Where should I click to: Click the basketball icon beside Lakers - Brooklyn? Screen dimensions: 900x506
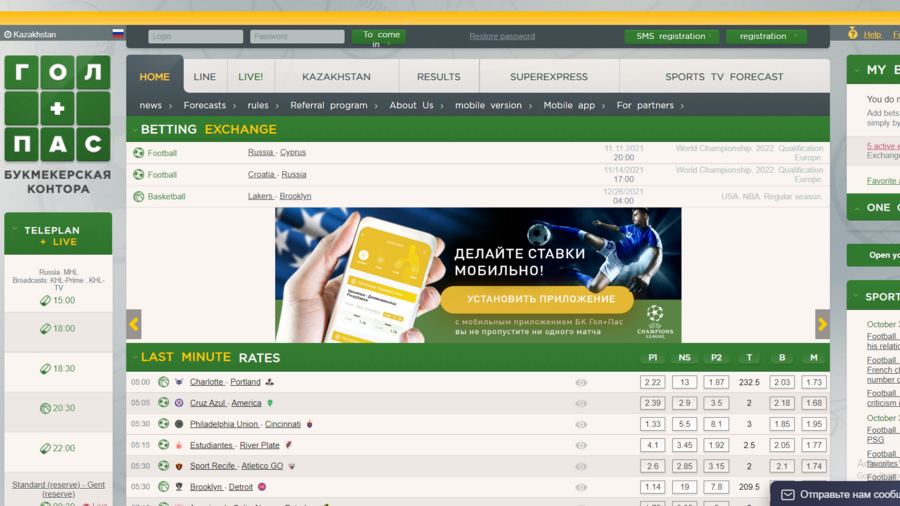point(138,196)
